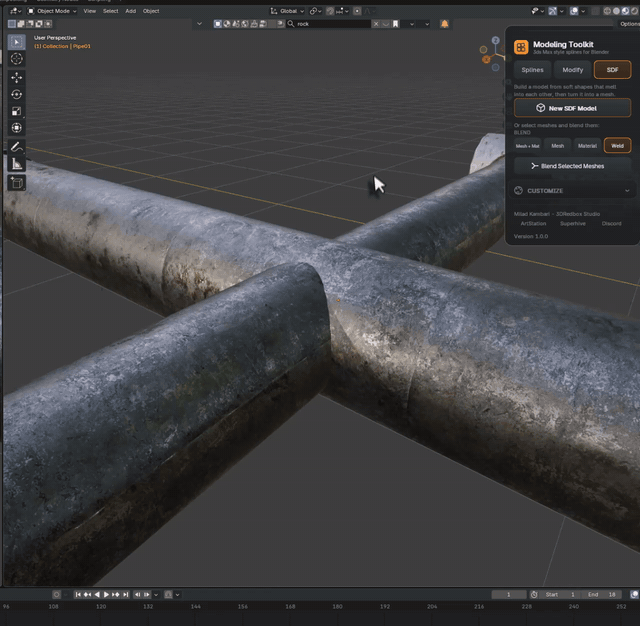Viewport: 640px width, 626px height.
Task: Open the Global orientation dropdown
Action: point(287,11)
